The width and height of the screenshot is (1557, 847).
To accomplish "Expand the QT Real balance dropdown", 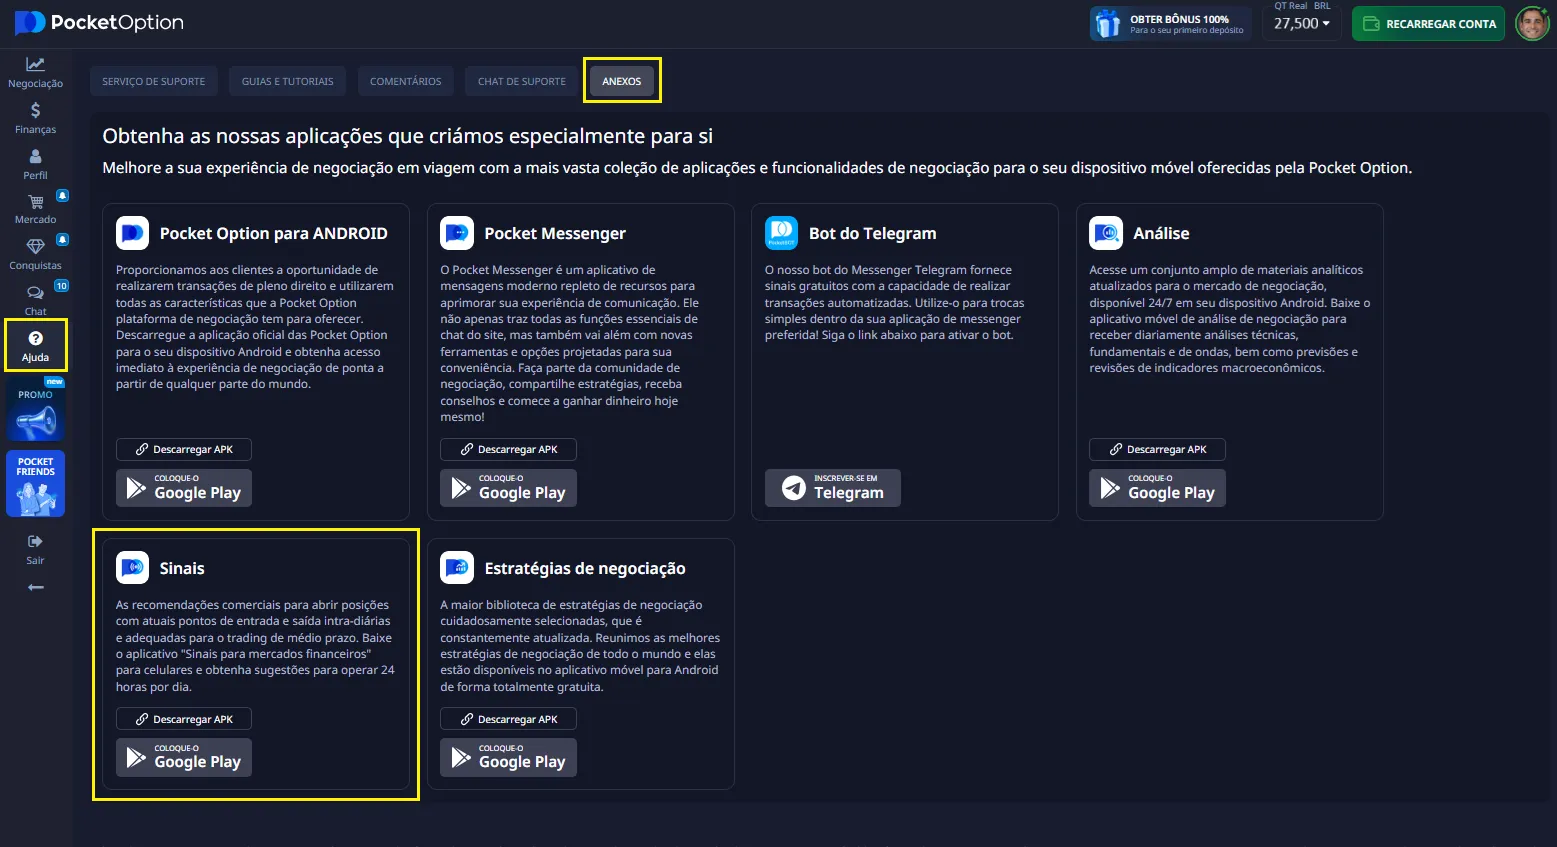I will point(1301,23).
